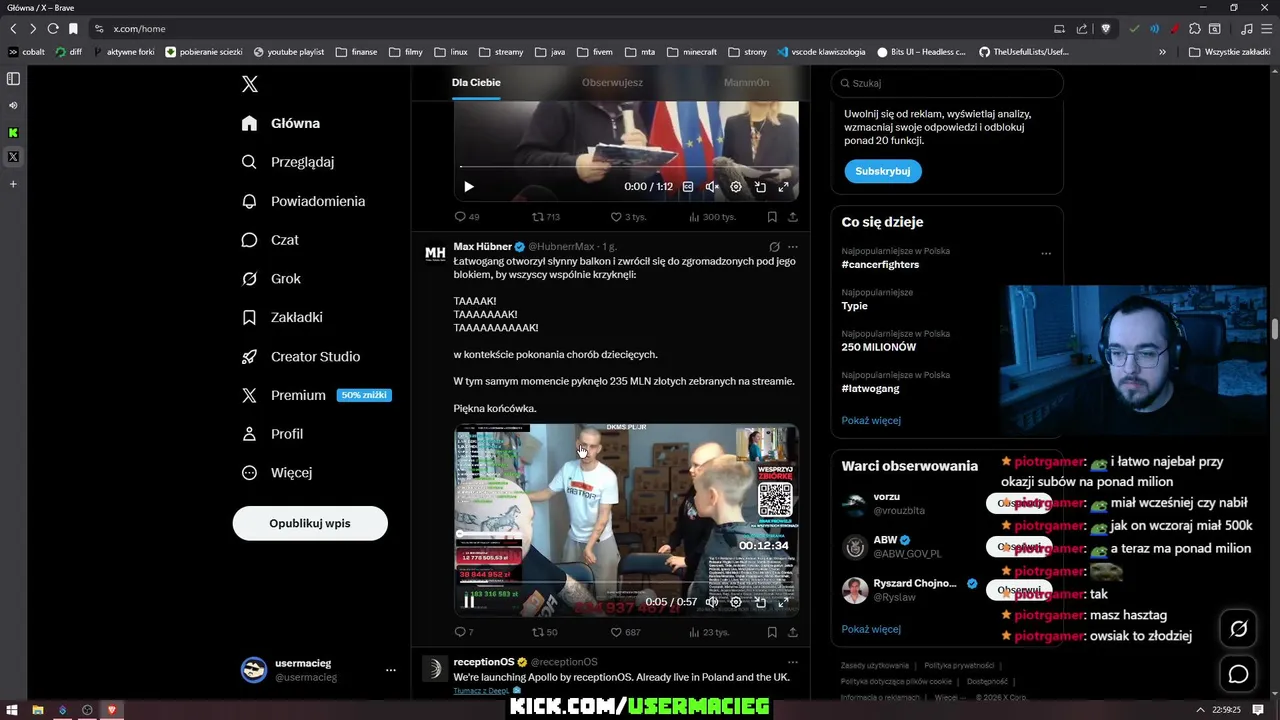Open #łatwogang trend
The width and height of the screenshot is (1280, 720).
pos(870,388)
